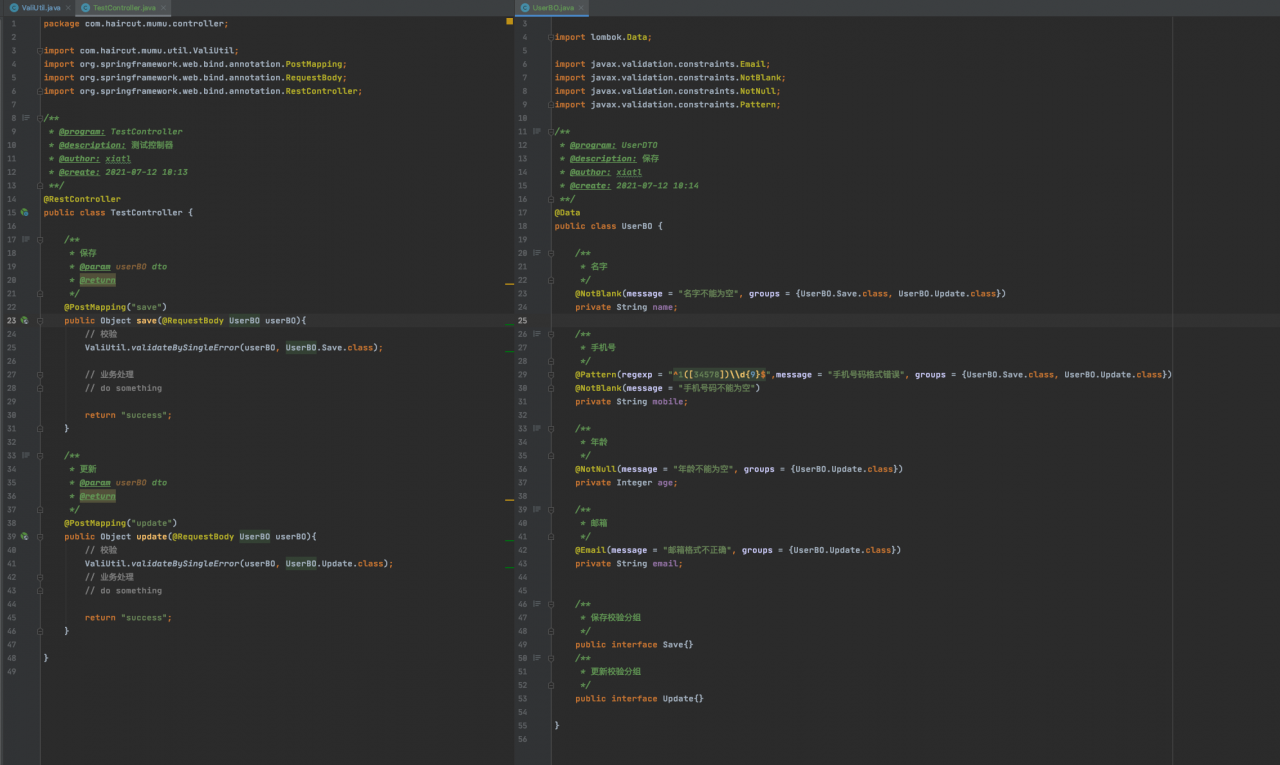Screen dimensions: 1280x765
Task: Click the ValiUtil import statement
Action: click(x=141, y=50)
